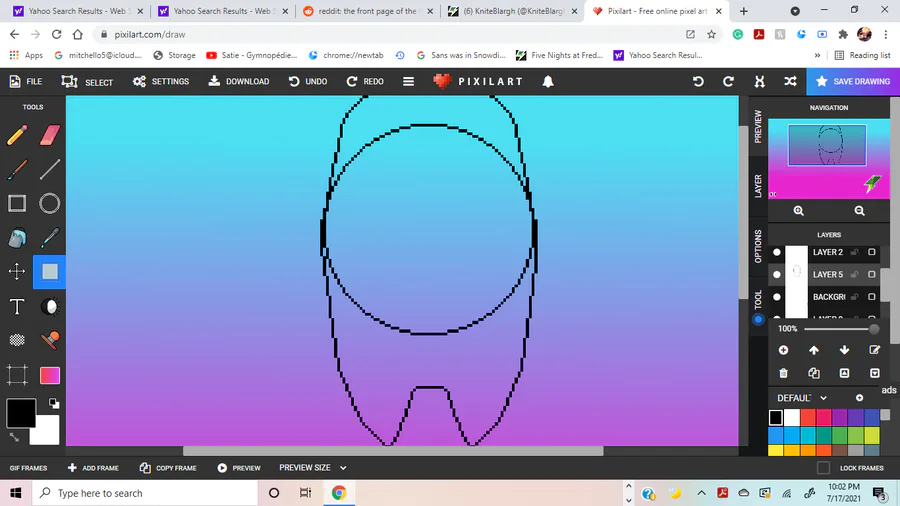
Task: Open the Settings menu
Action: click(x=161, y=81)
